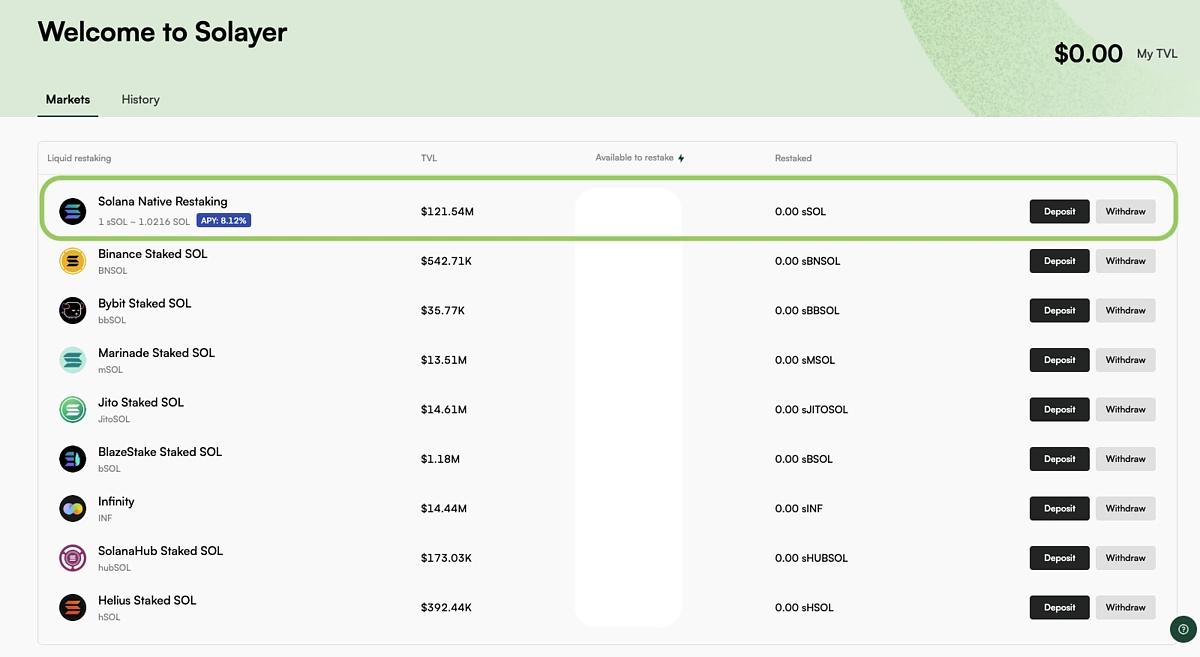This screenshot has height=657, width=1200.
Task: Click the Jito Staked SOL icon
Action: pyautogui.click(x=73, y=409)
